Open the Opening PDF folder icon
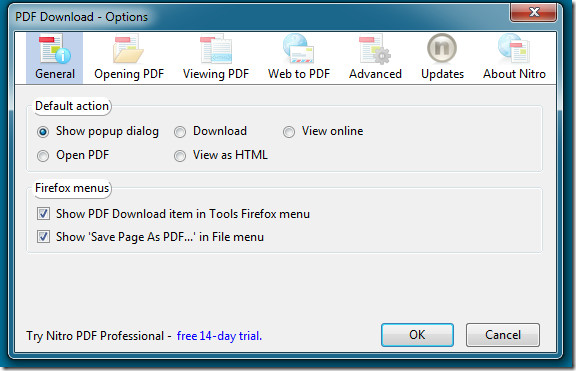576x371 pixels. tap(128, 48)
